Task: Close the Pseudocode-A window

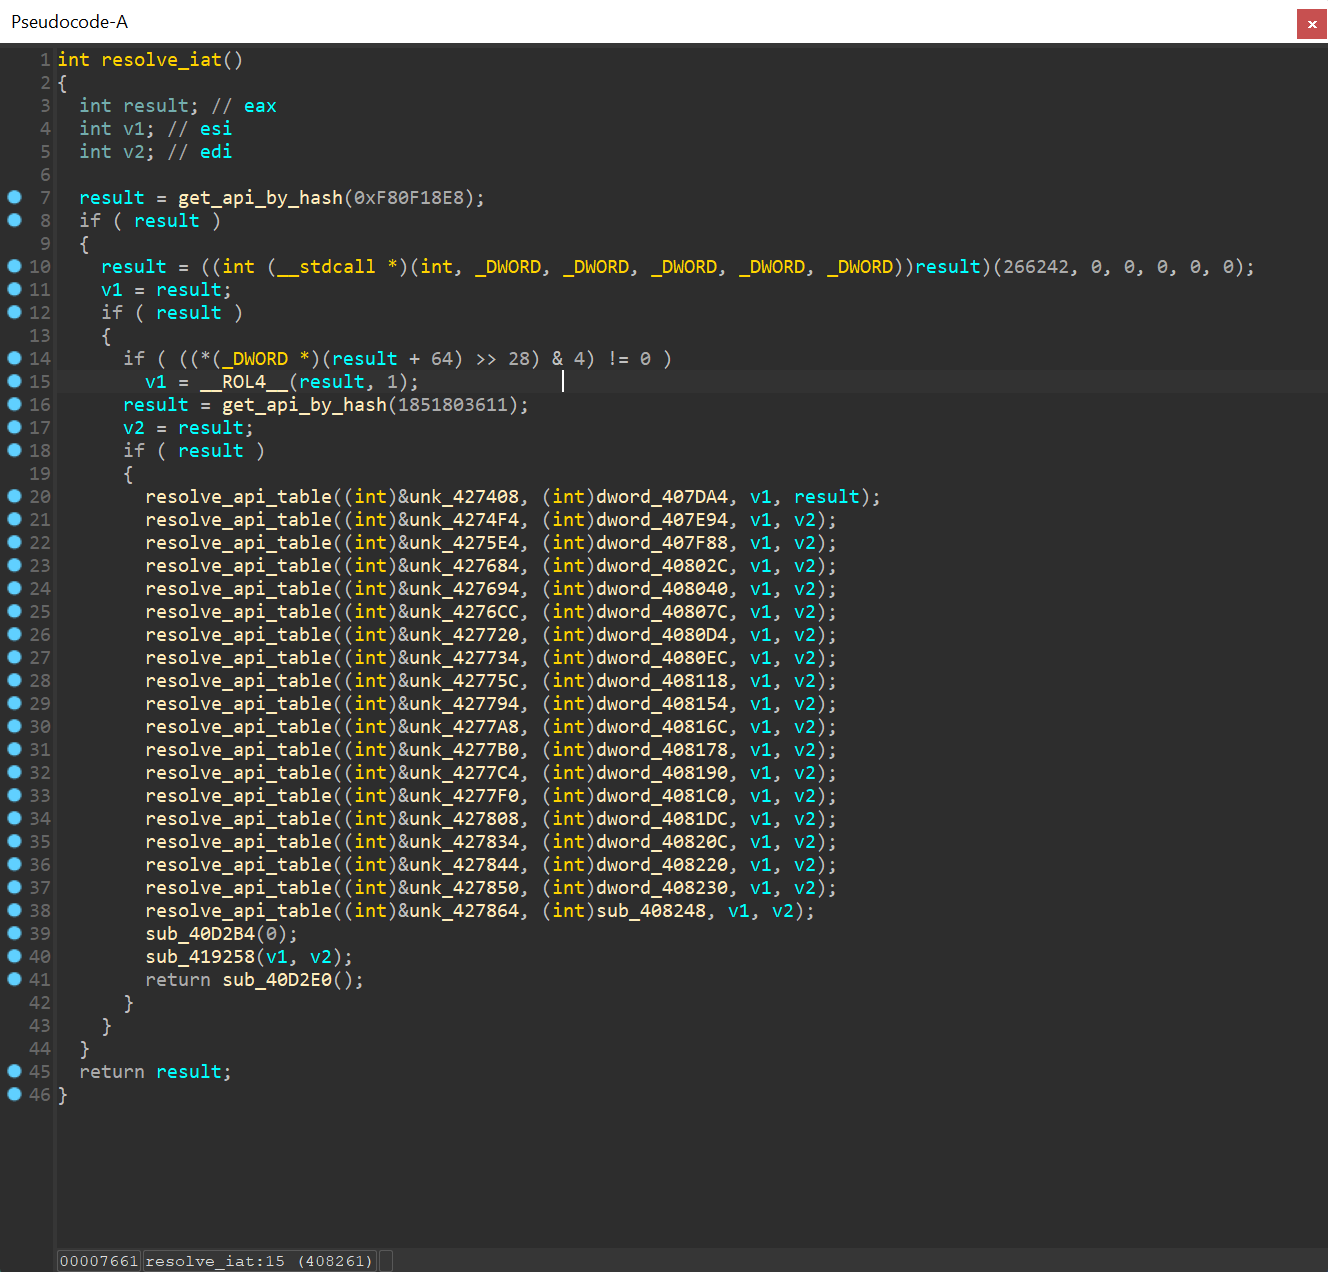Action: [x=1311, y=24]
